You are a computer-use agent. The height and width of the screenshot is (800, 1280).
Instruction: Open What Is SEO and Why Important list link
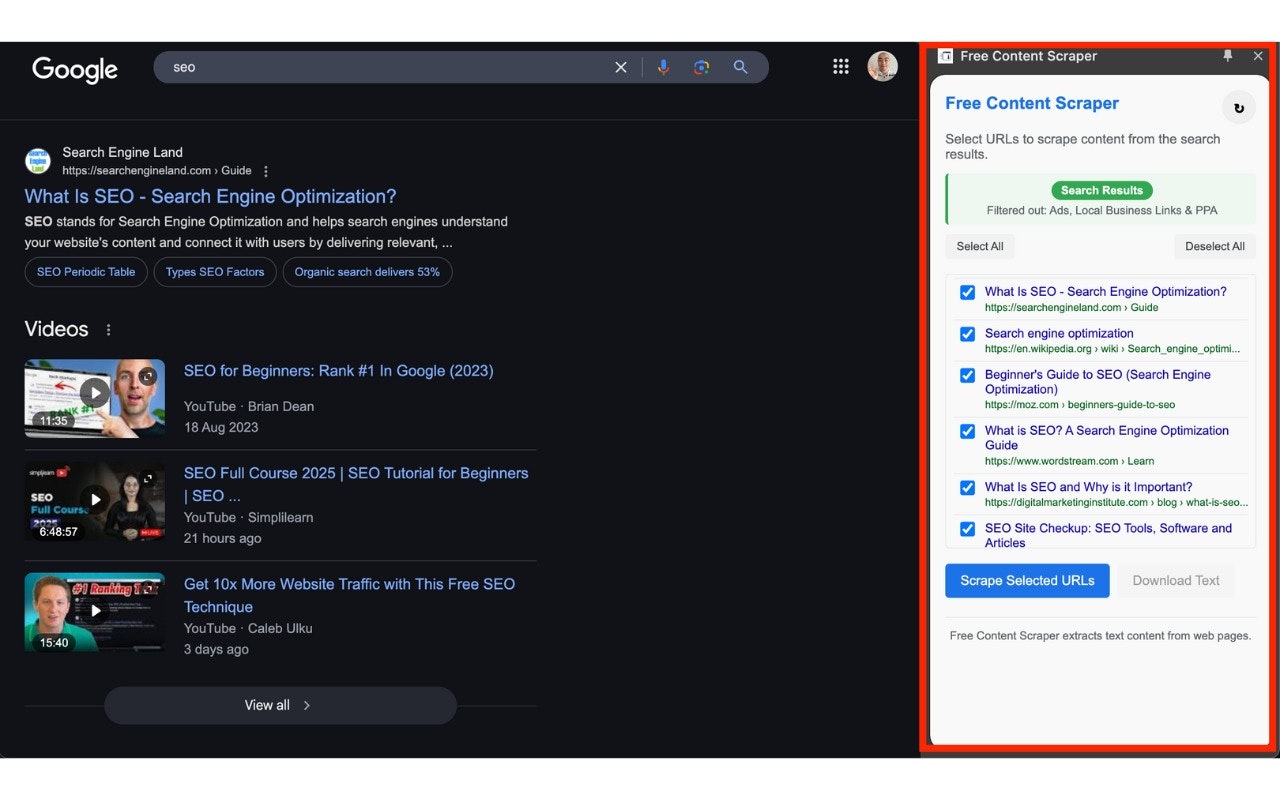click(1088, 487)
